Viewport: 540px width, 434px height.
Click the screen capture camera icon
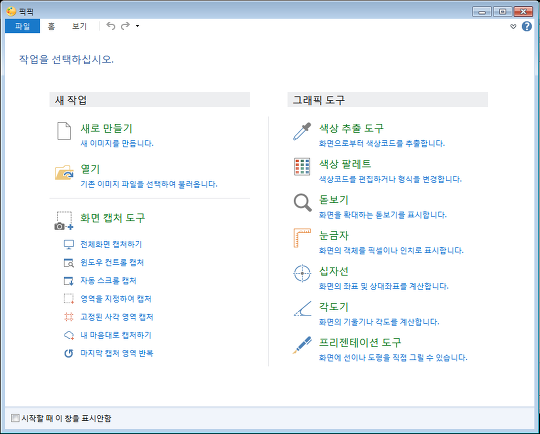pyautogui.click(x=64, y=220)
